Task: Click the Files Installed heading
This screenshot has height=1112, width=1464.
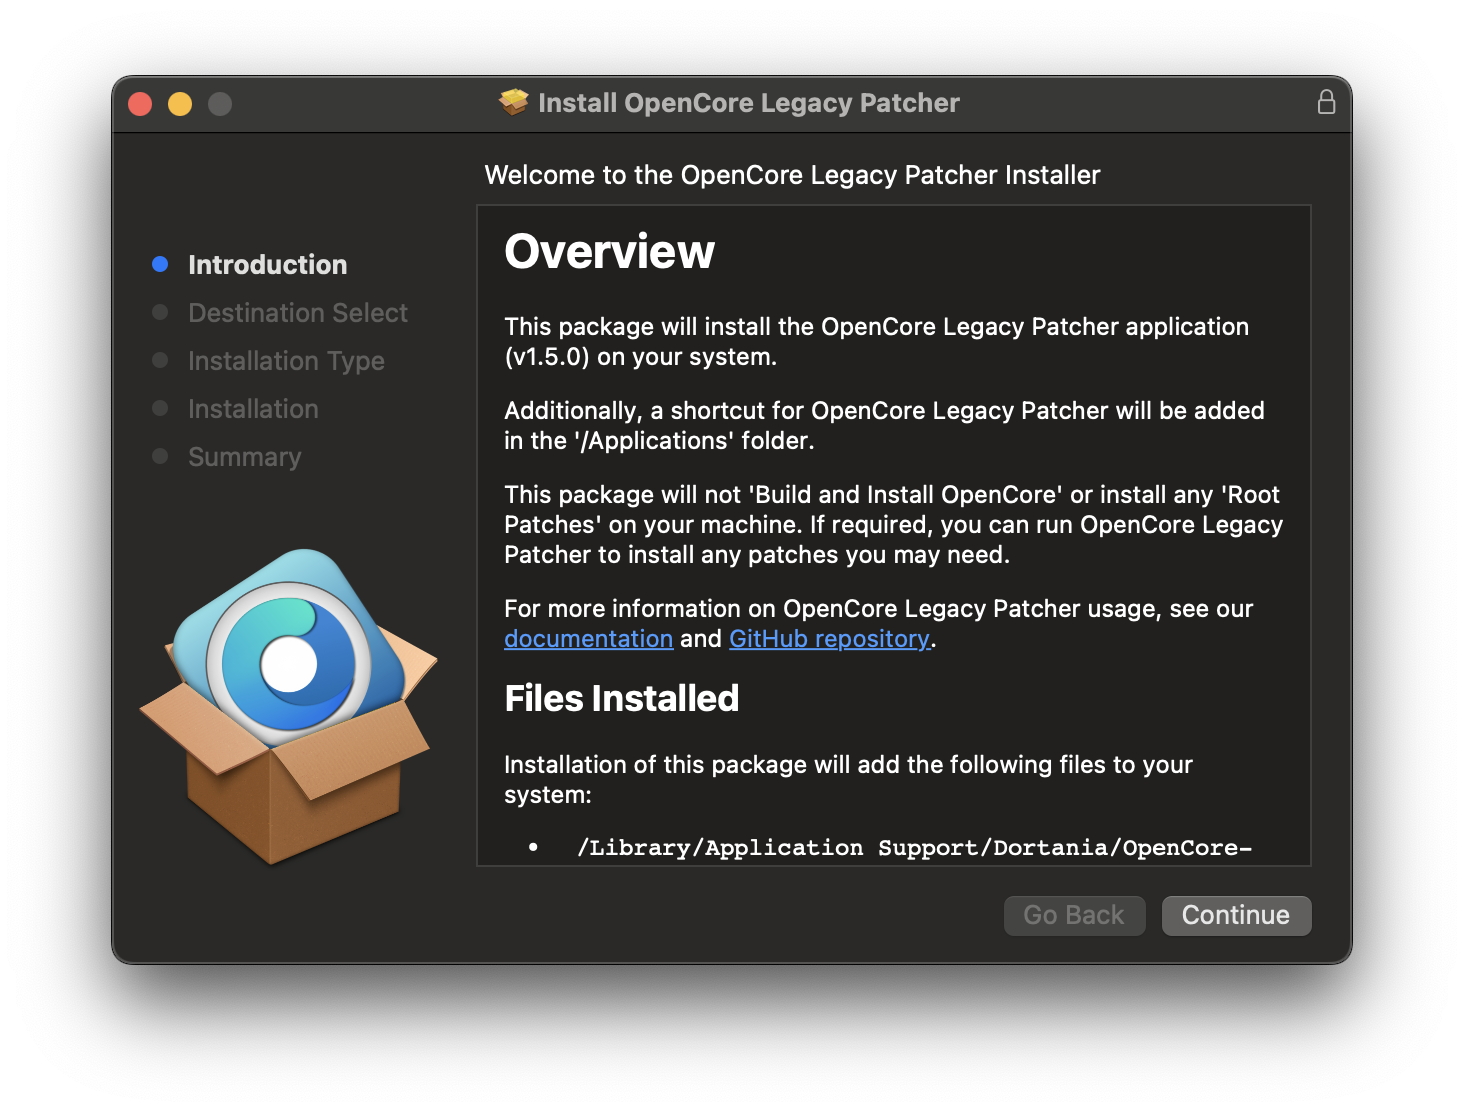Action: pos(621,698)
